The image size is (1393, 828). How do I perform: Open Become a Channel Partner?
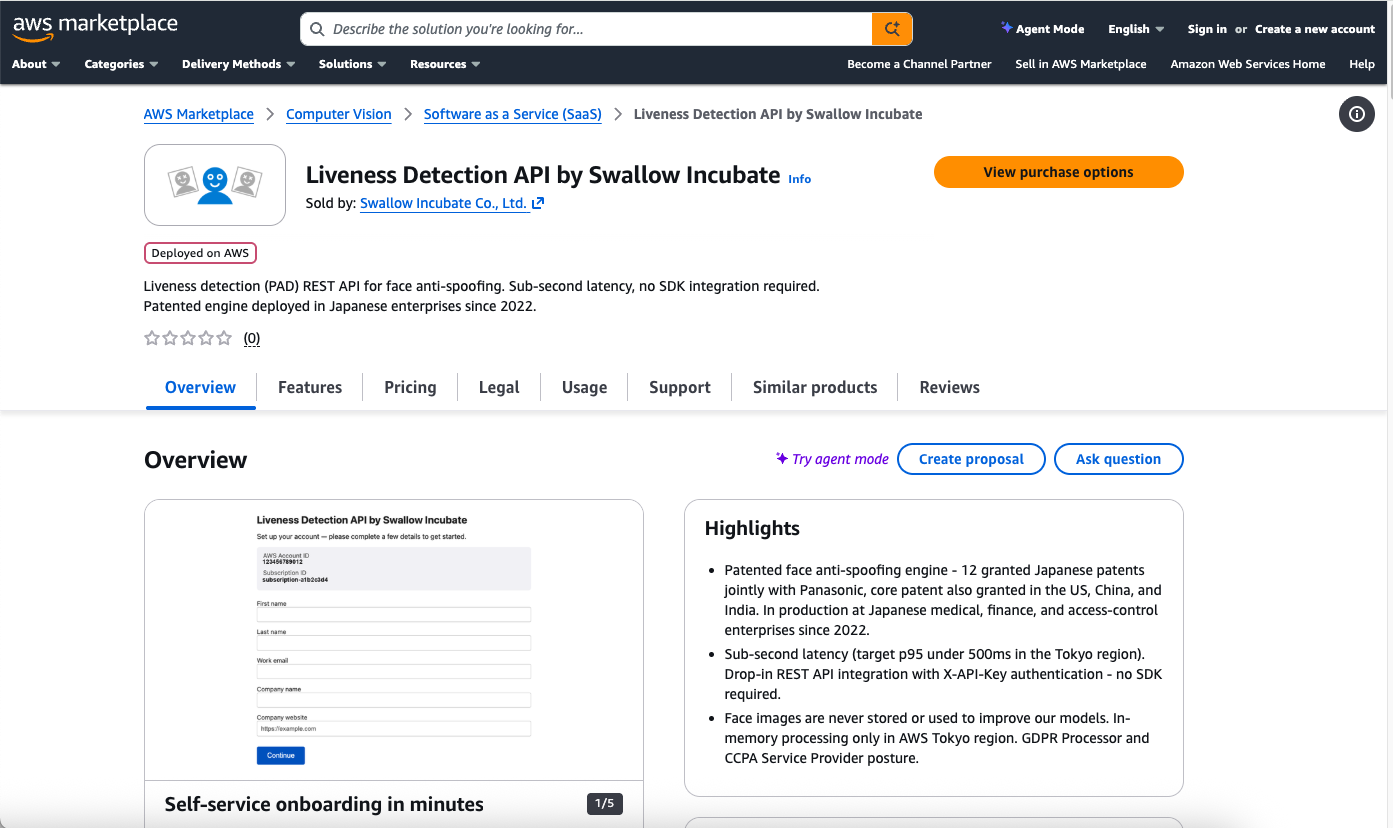pos(919,64)
